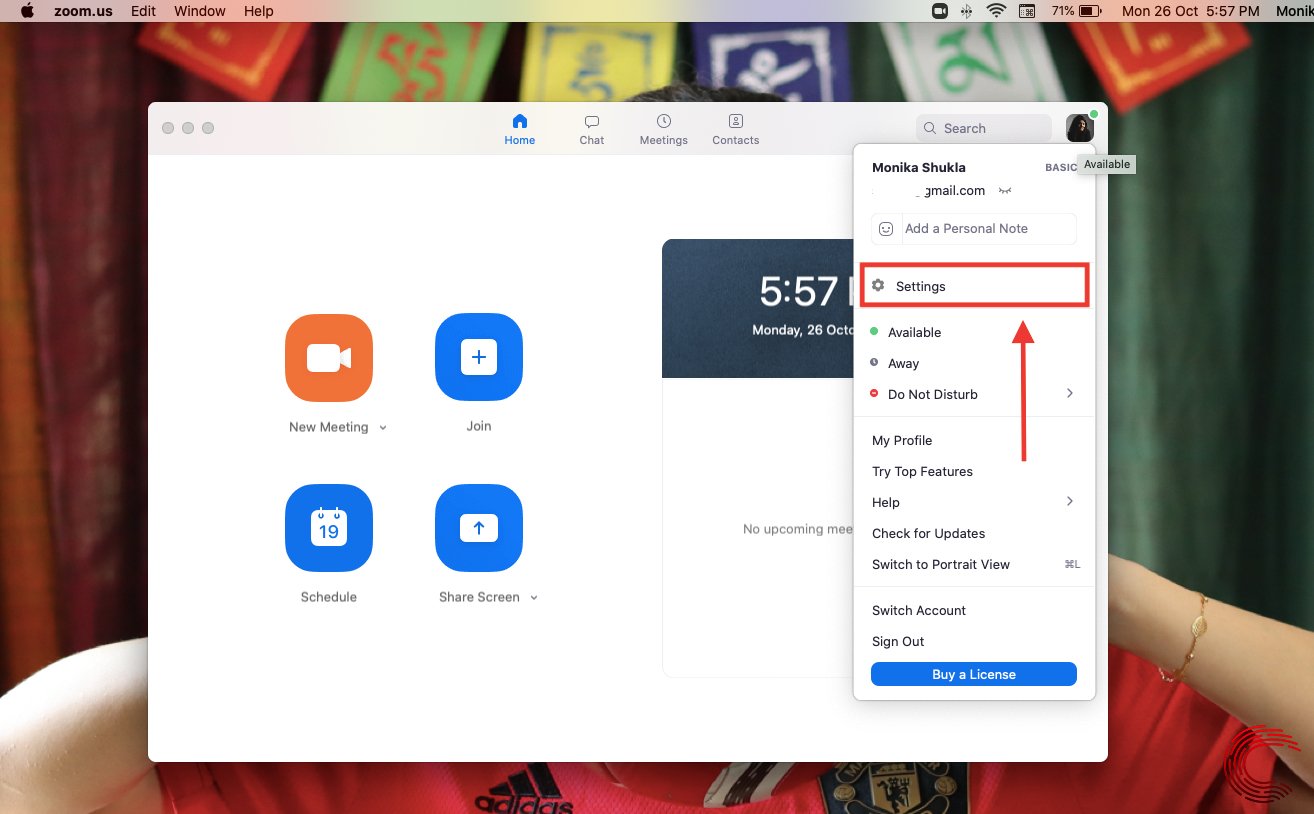Set status to Away
Screen dimensions: 1314x814
pyautogui.click(x=905, y=363)
